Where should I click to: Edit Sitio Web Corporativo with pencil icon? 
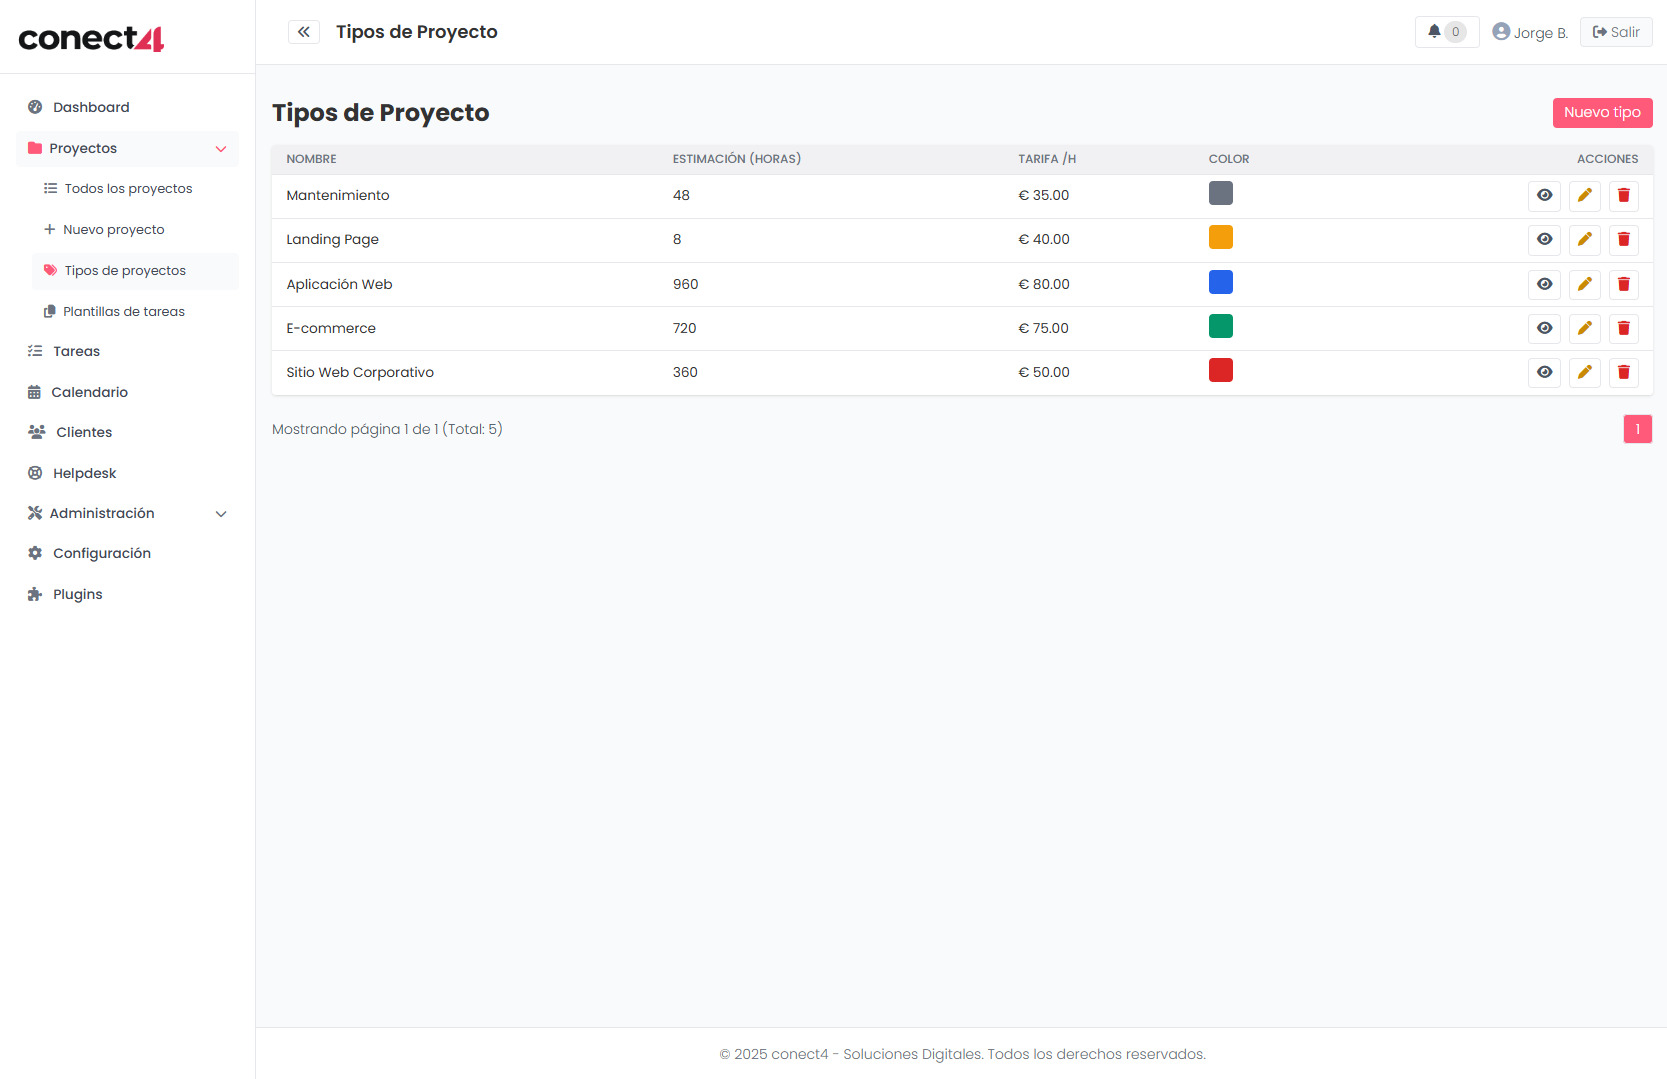click(1584, 373)
